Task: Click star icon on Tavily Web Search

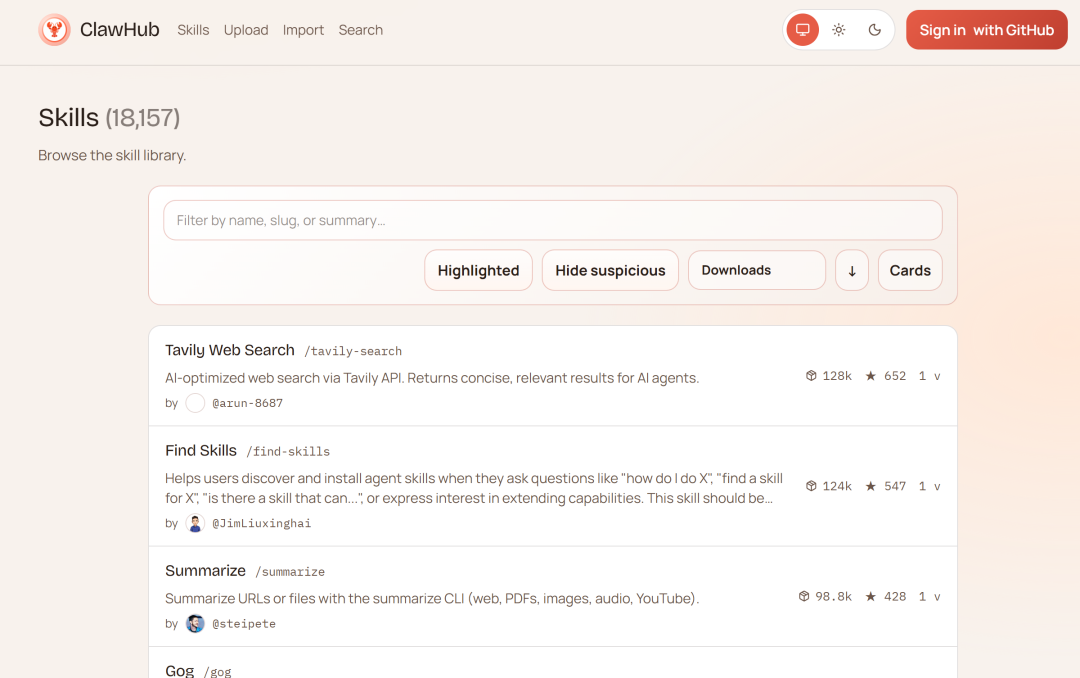Action: point(871,376)
